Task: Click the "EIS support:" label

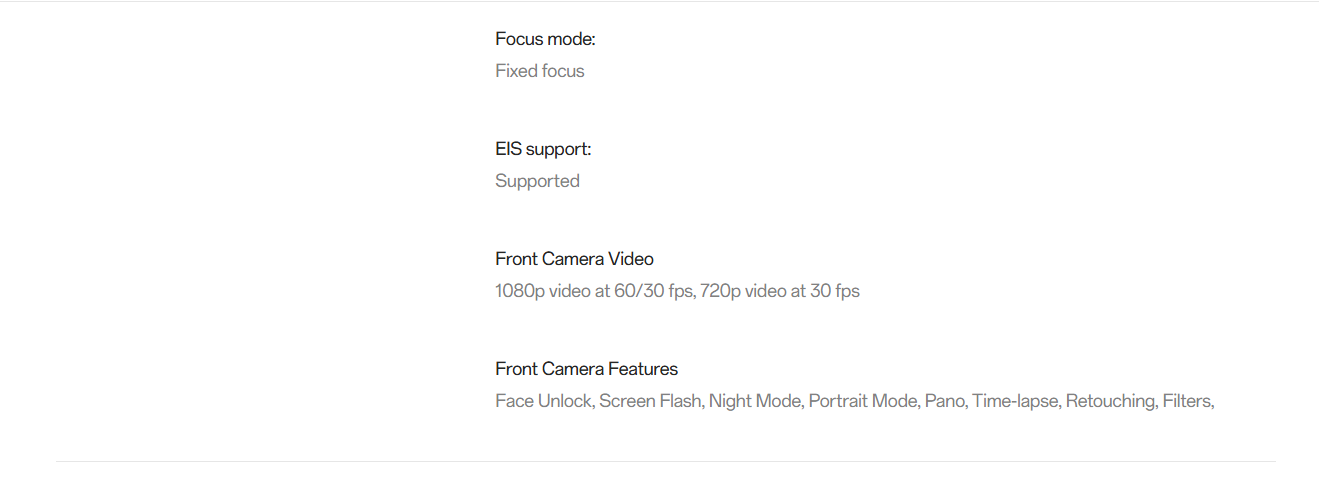Action: 543,149
